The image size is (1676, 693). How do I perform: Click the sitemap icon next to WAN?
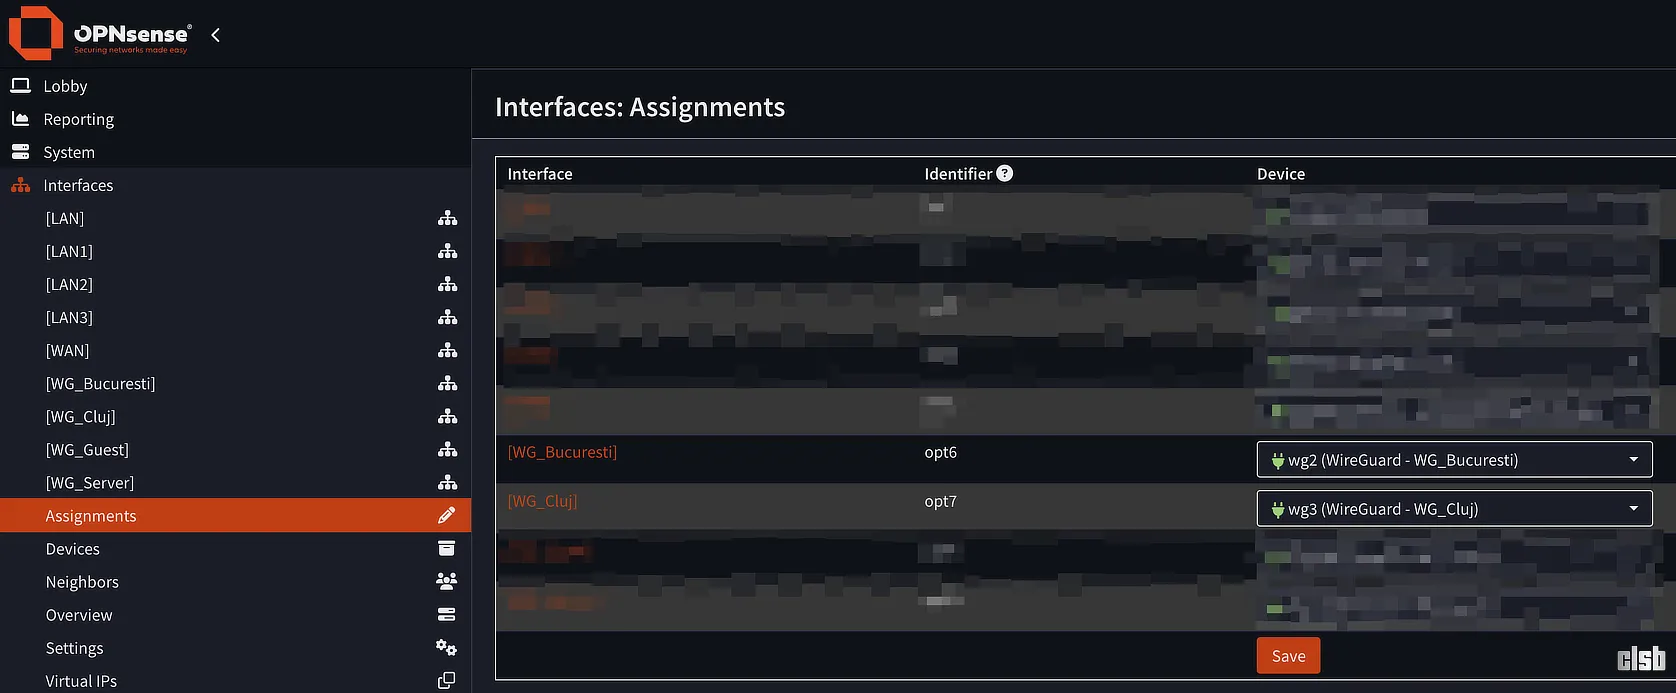coord(447,350)
